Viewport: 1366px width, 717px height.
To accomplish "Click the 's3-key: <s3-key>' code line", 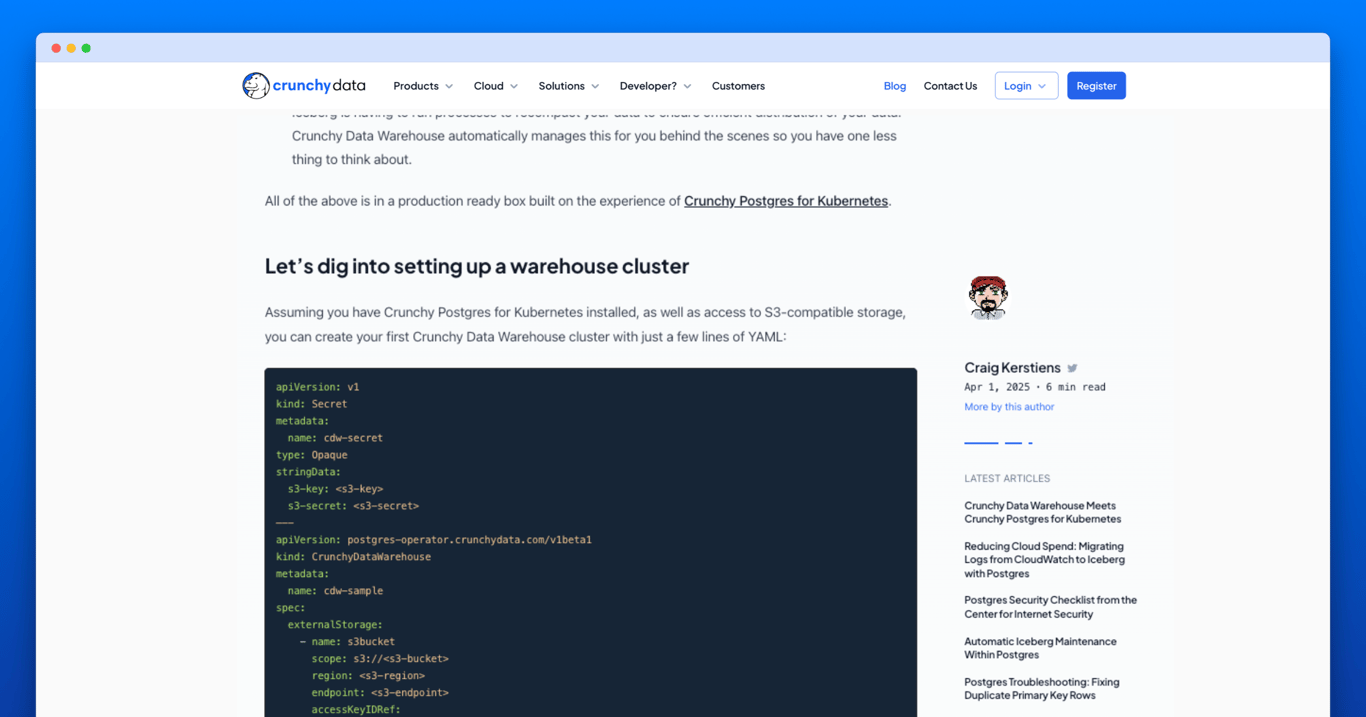I will coord(335,489).
